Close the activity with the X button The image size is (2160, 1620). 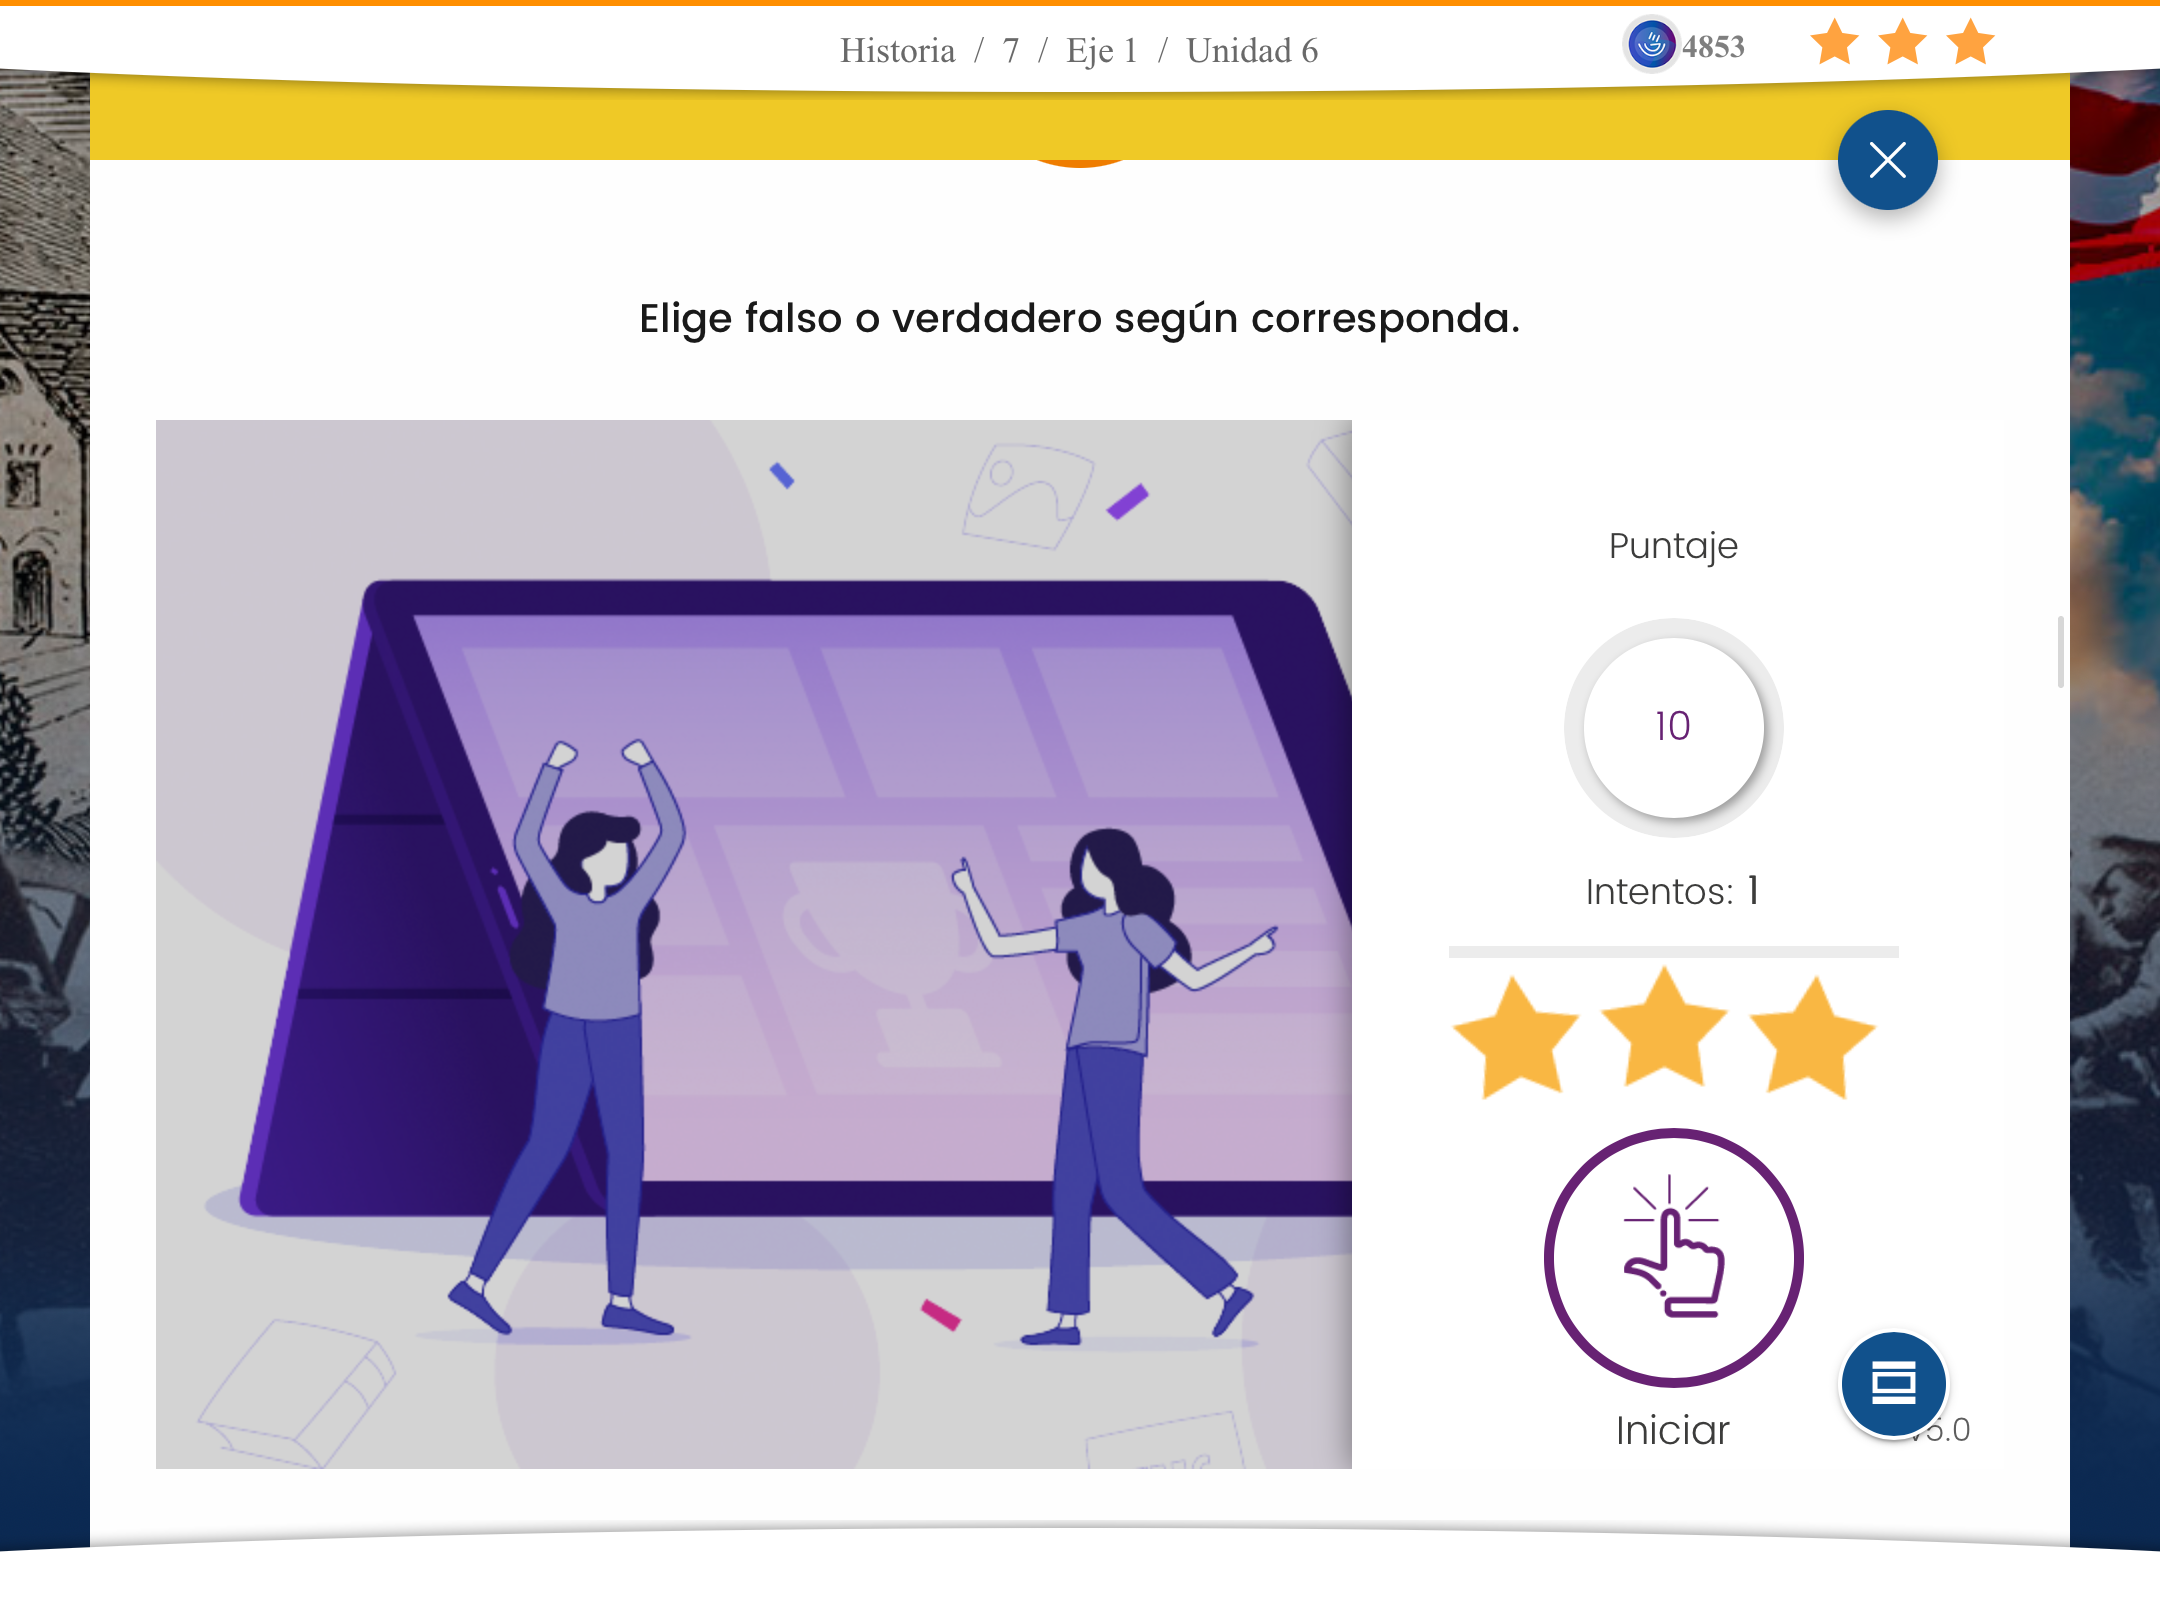pos(1887,160)
